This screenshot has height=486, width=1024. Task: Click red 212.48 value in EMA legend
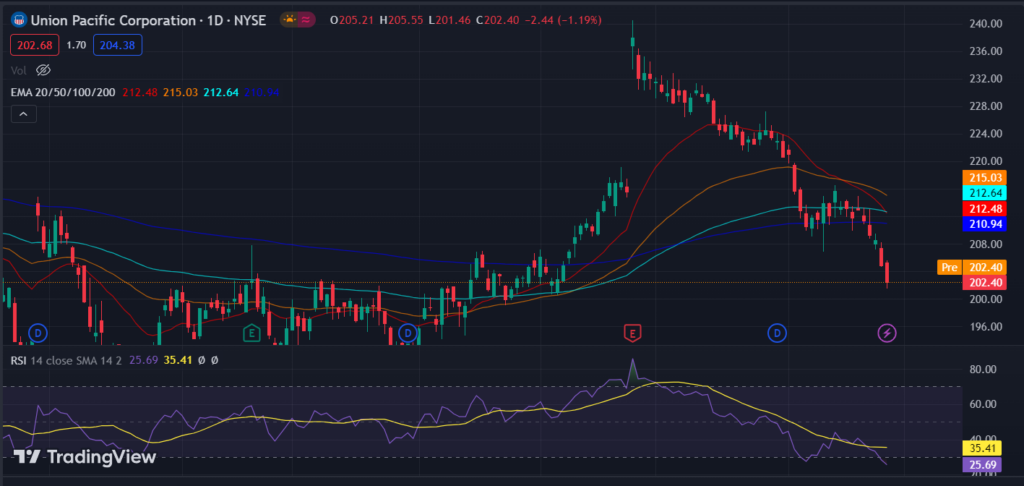(138, 92)
